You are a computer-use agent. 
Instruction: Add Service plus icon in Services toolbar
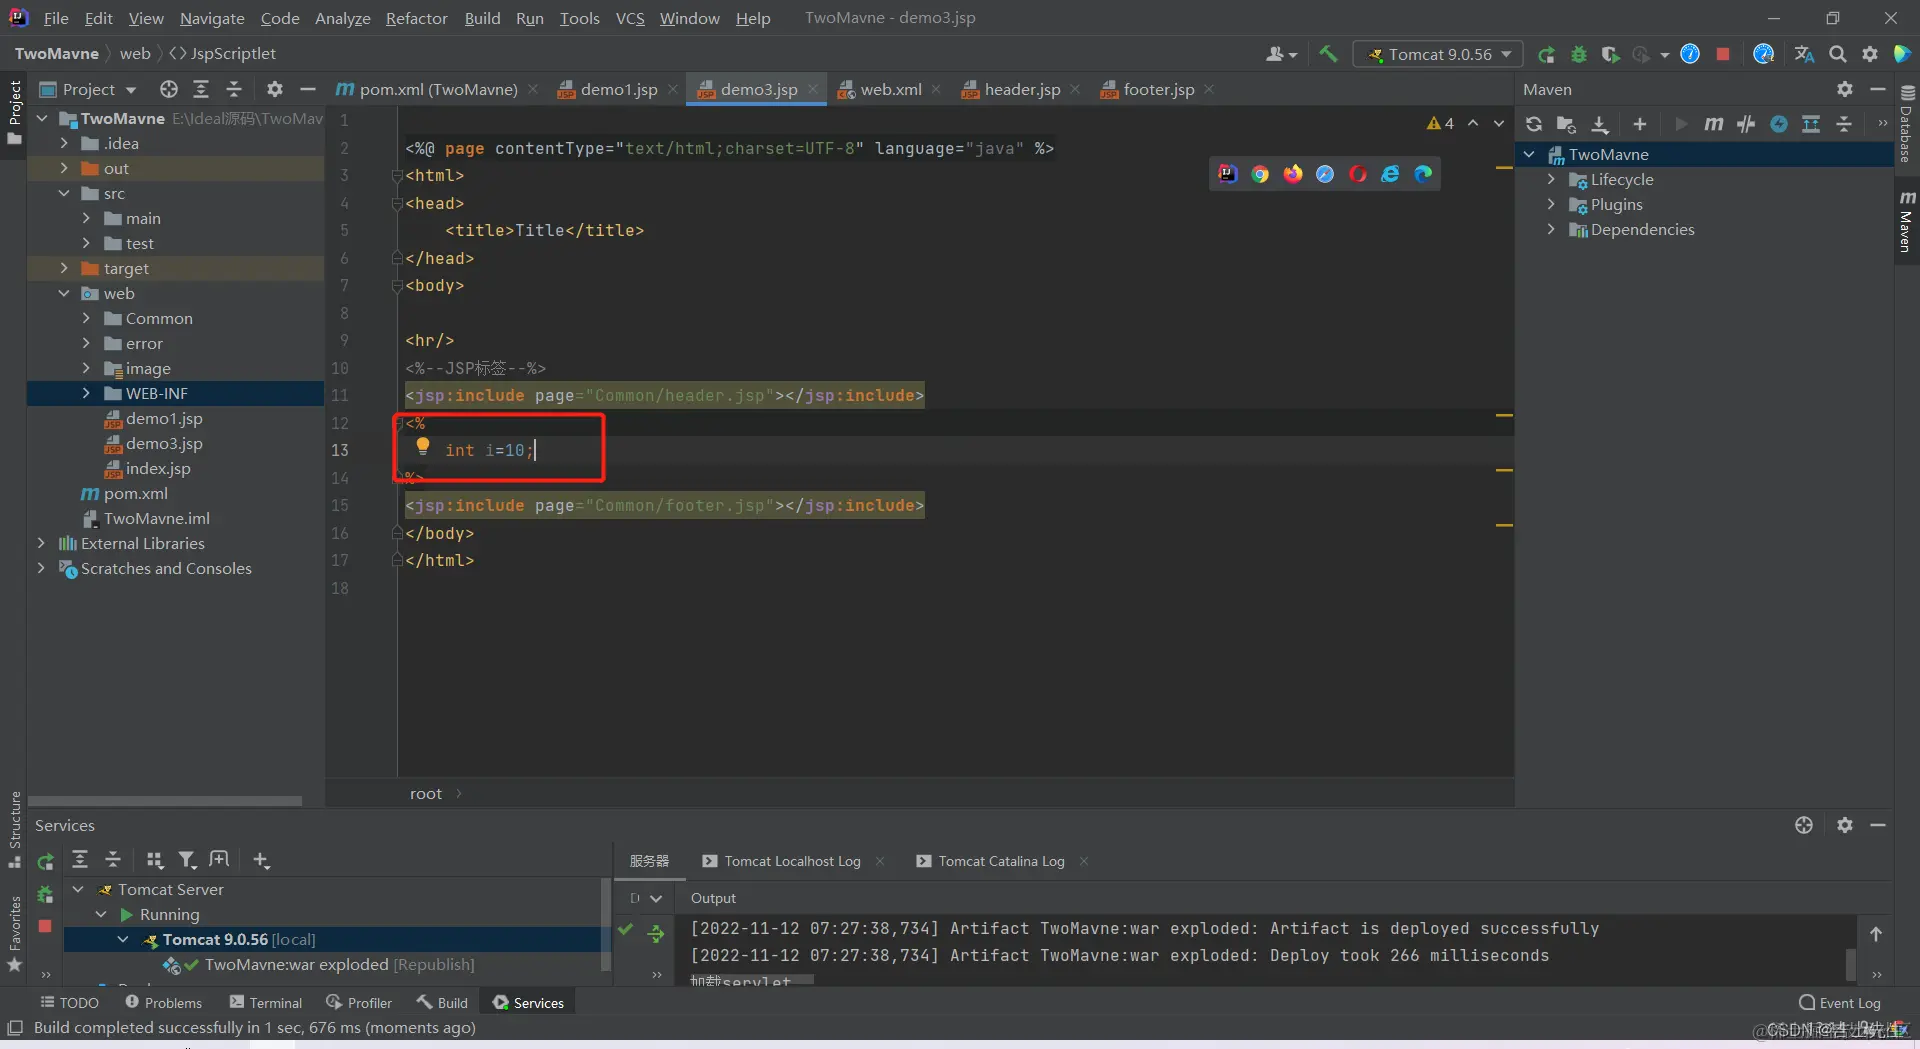coord(261,860)
